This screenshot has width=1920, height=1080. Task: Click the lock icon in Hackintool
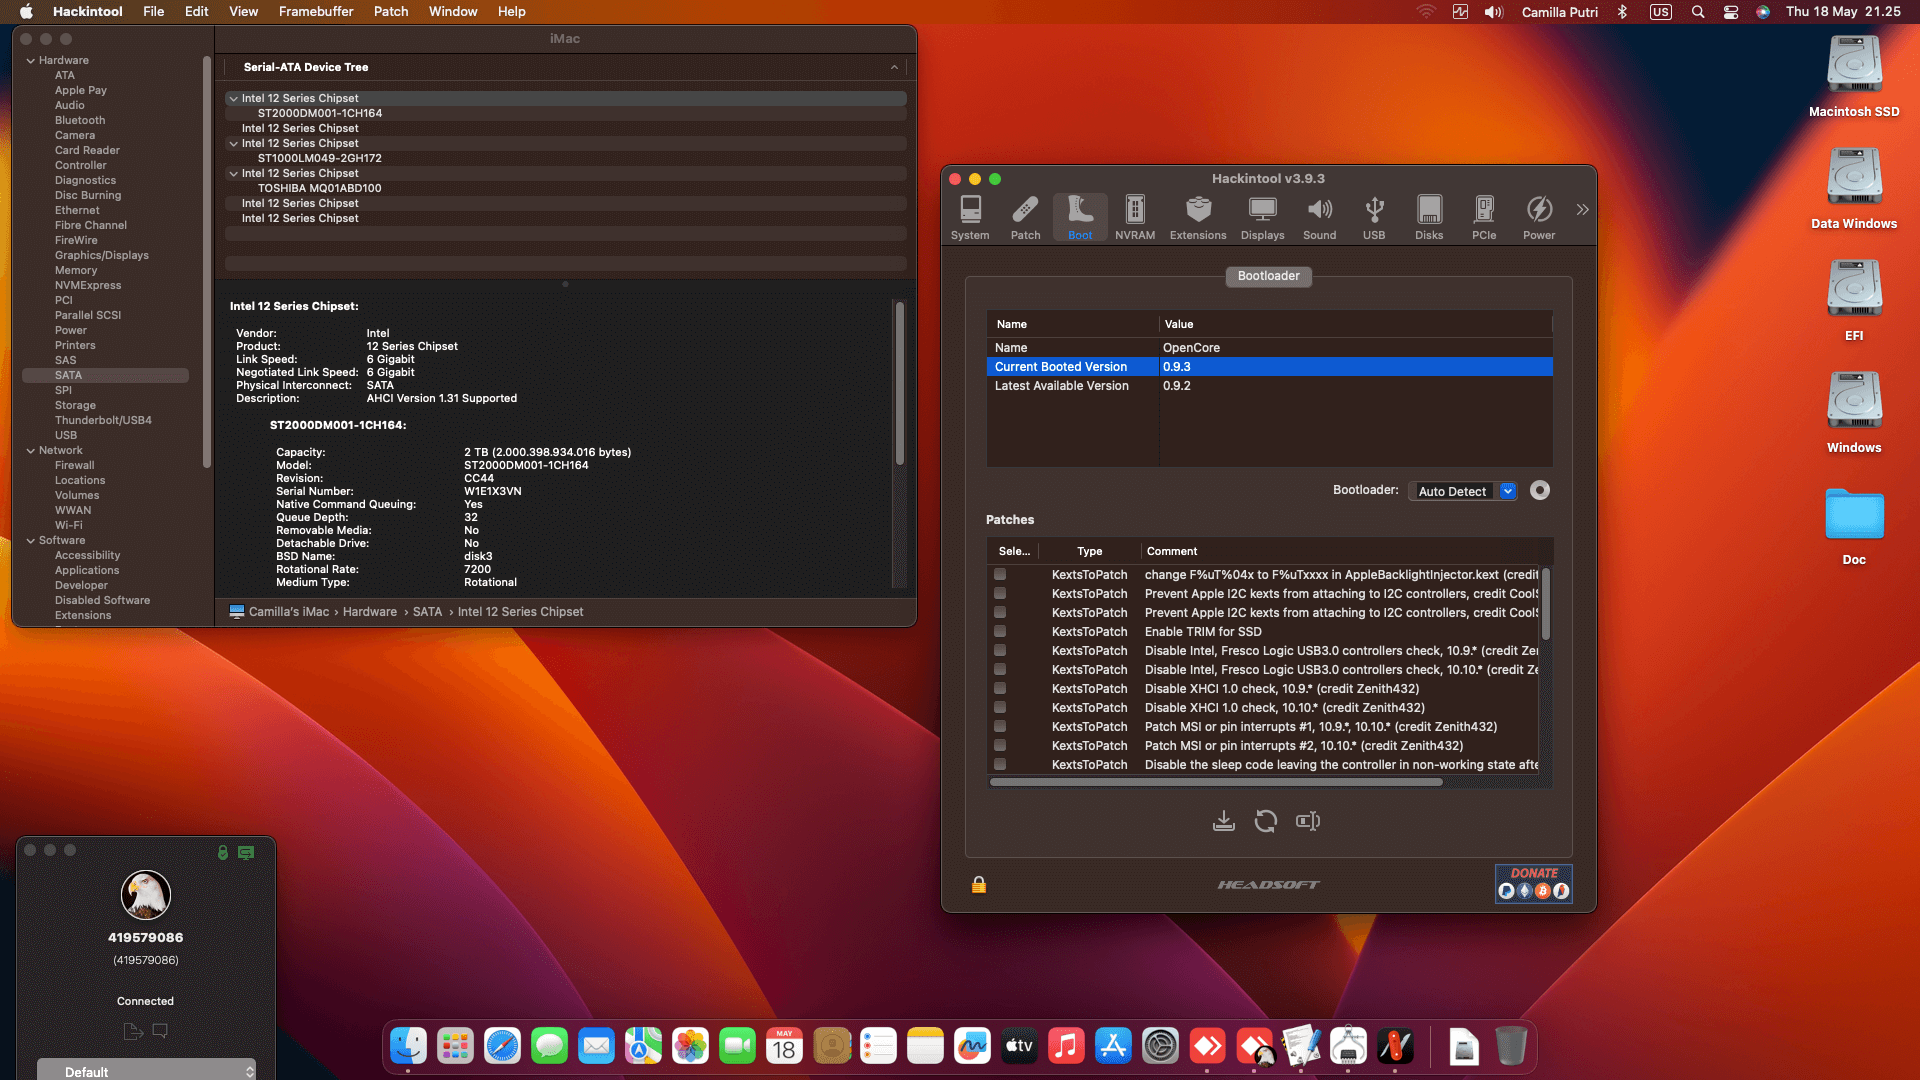click(979, 884)
